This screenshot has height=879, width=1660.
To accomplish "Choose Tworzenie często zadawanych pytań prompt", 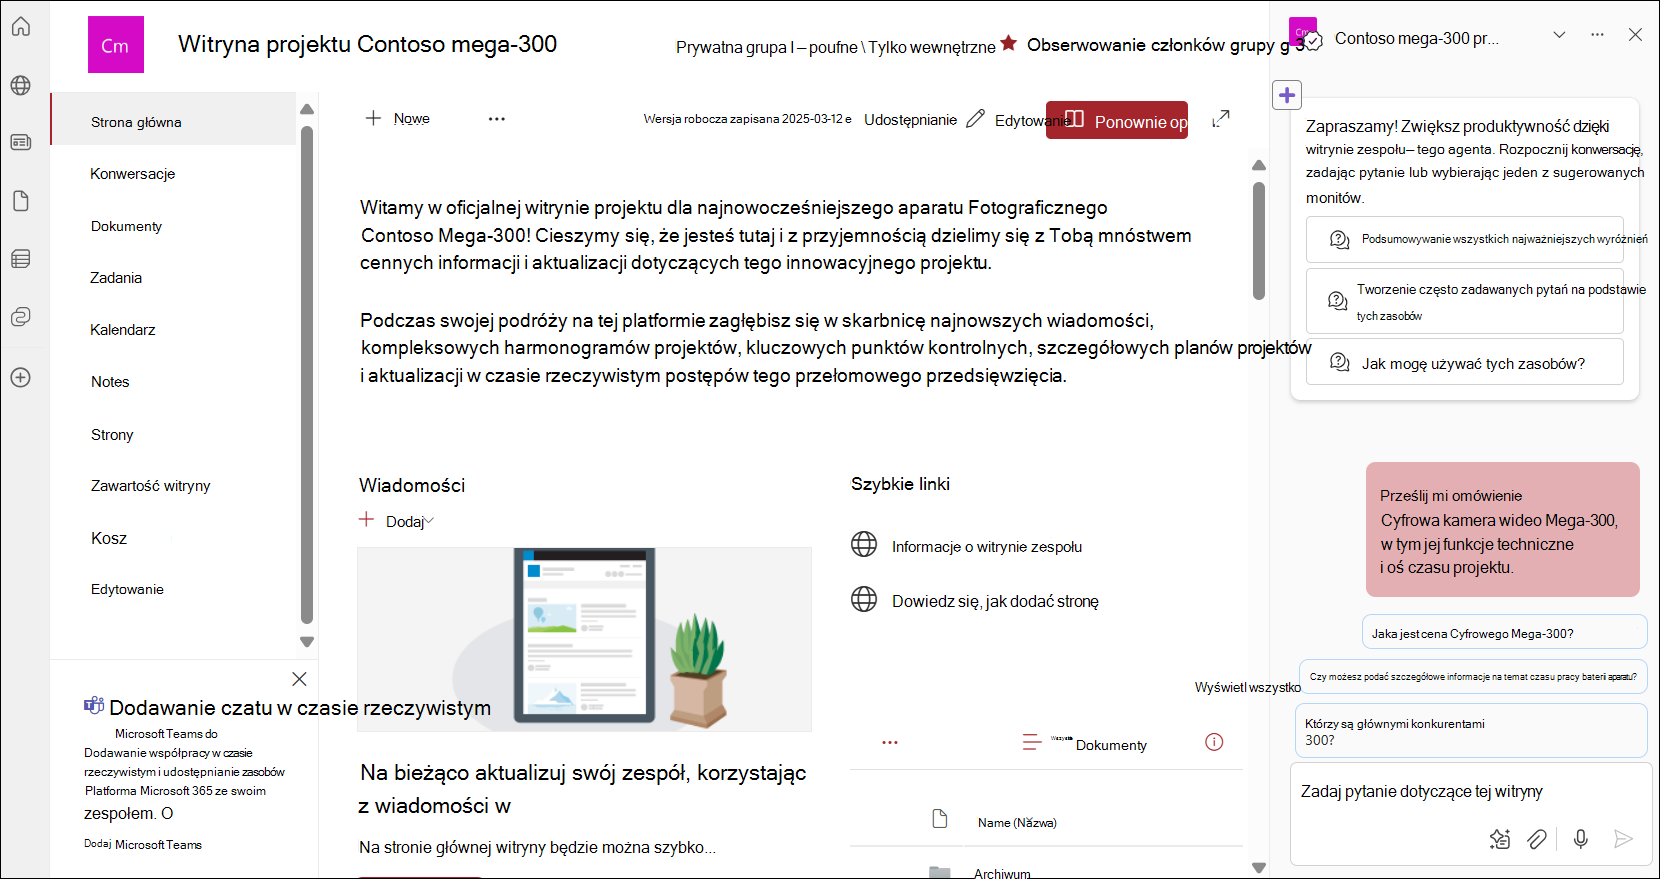I will coord(1465,301).
